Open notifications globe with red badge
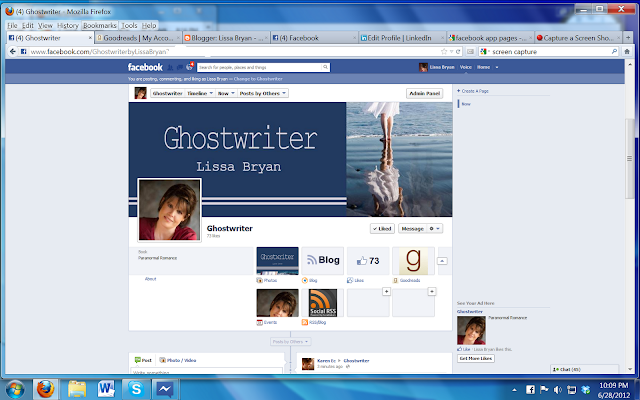 click(189, 67)
